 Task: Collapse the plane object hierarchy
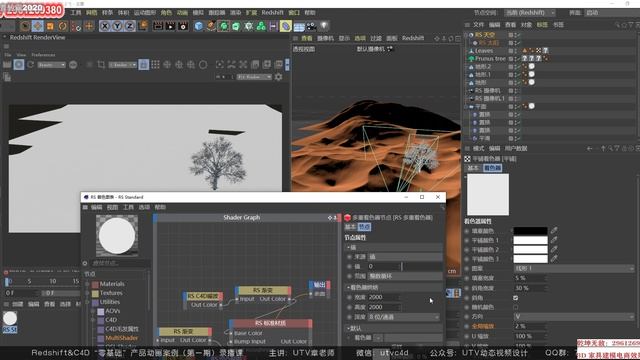467,107
